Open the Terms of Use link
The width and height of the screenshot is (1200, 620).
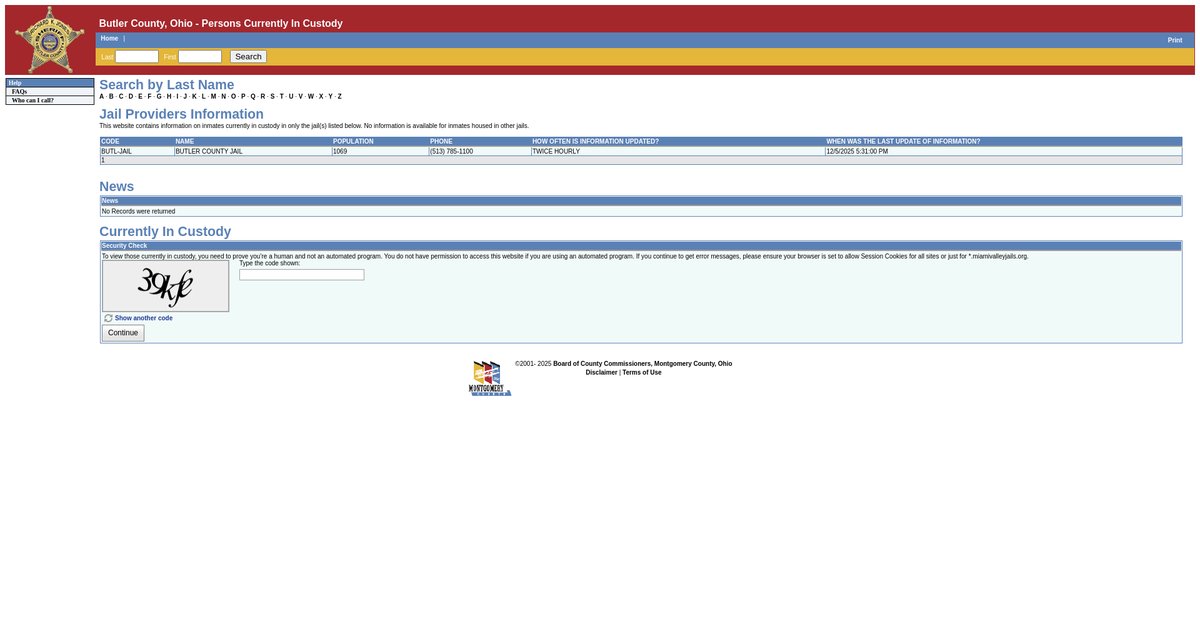point(642,373)
